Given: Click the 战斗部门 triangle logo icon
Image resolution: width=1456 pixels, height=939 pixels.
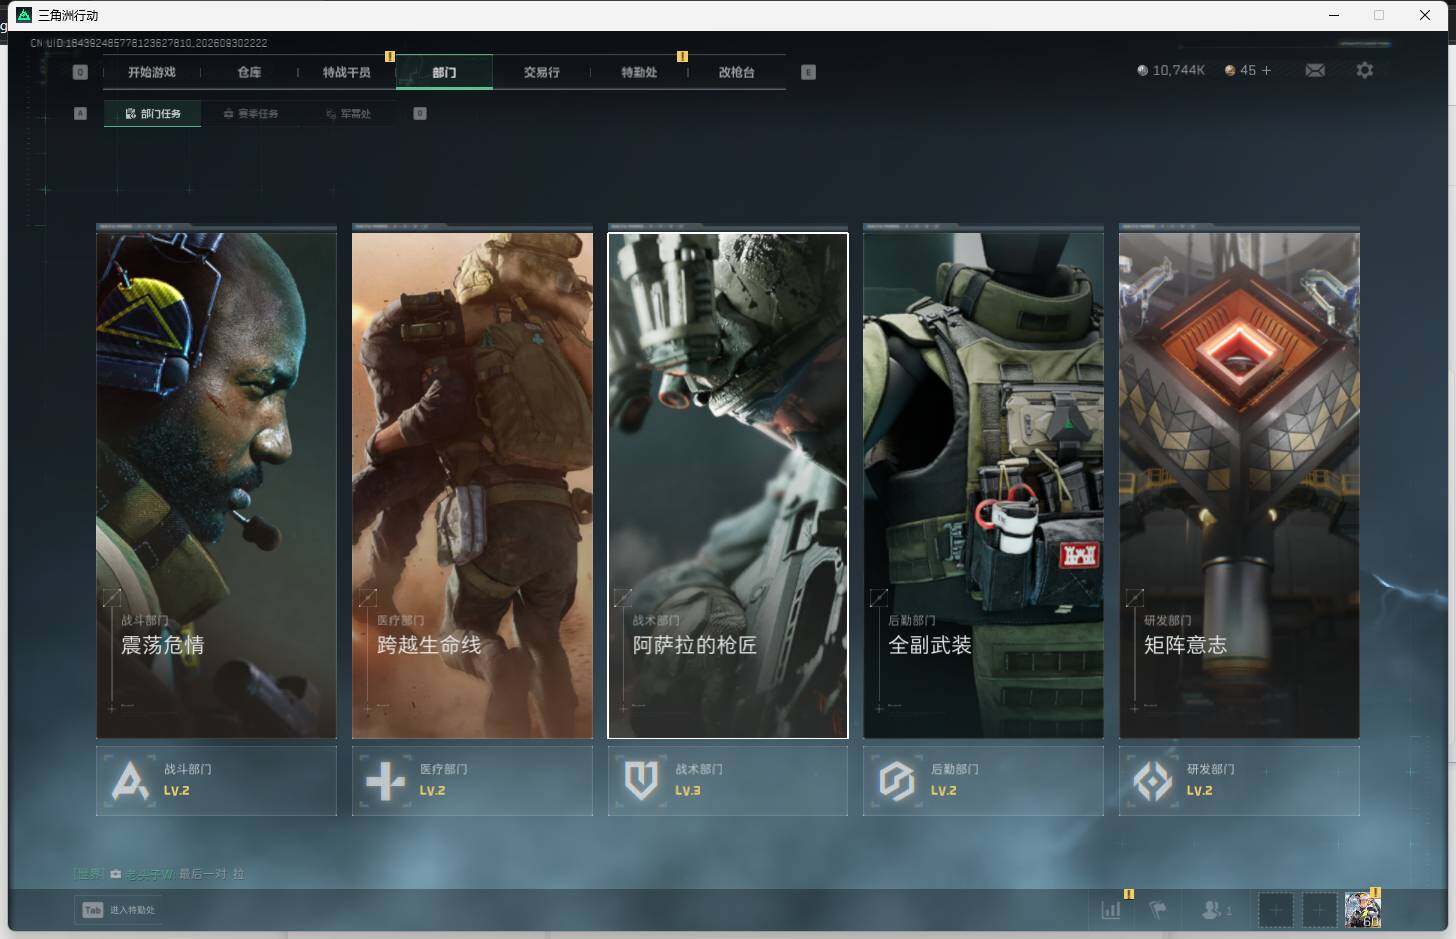Looking at the screenshot, I should coord(130,780).
